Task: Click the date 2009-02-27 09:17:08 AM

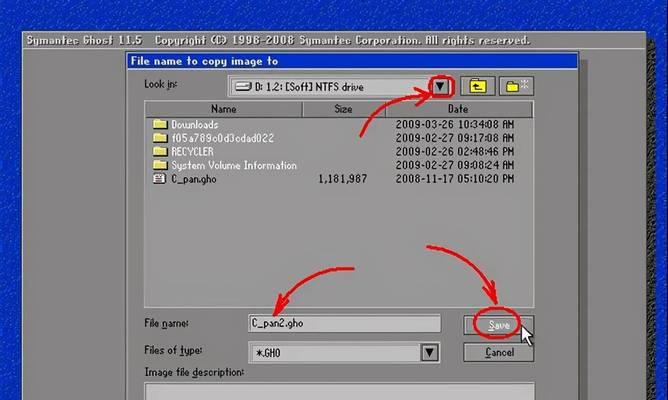Action: tap(455, 138)
